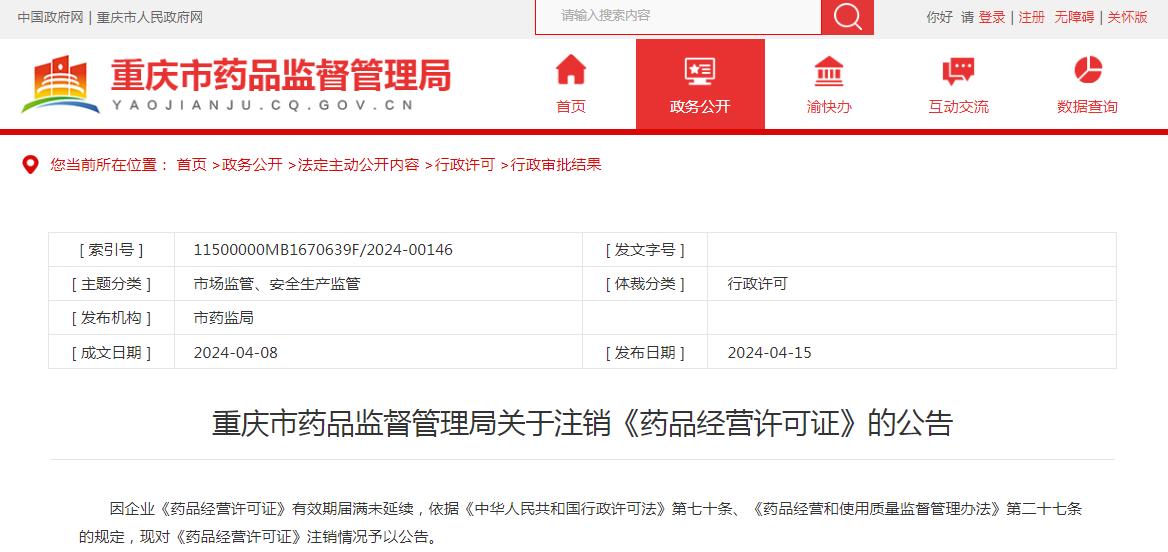Click the bank building icon above 渝快办

coord(829,71)
